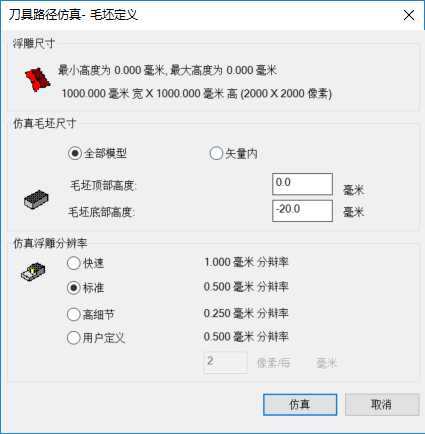Click the 0.250 毫米 分辨率 label

(246, 313)
